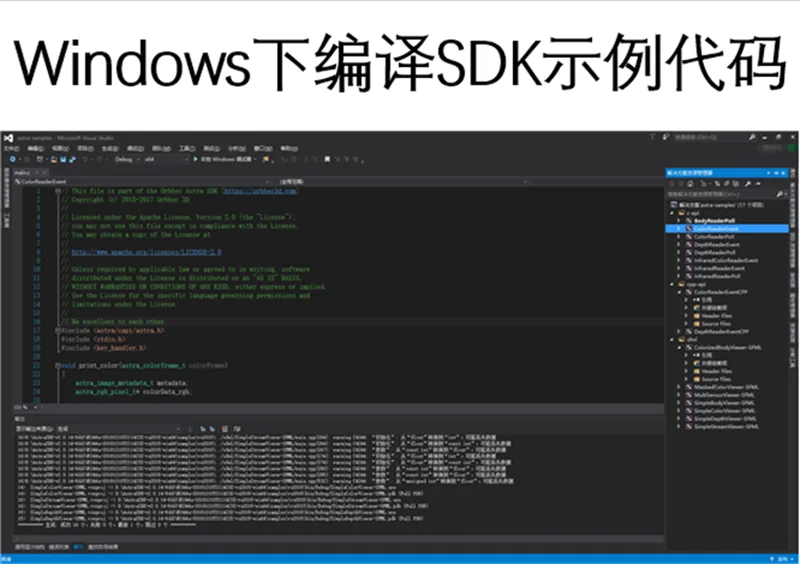Click the bookmark toolbar icon
The width and height of the screenshot is (800, 564).
[x=327, y=160]
